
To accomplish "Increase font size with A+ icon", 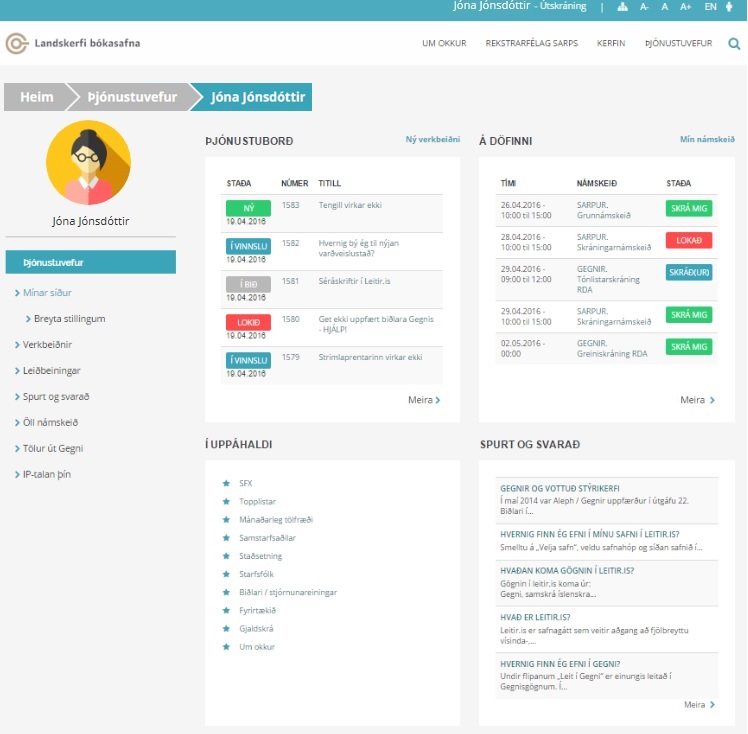I will 686,7.
